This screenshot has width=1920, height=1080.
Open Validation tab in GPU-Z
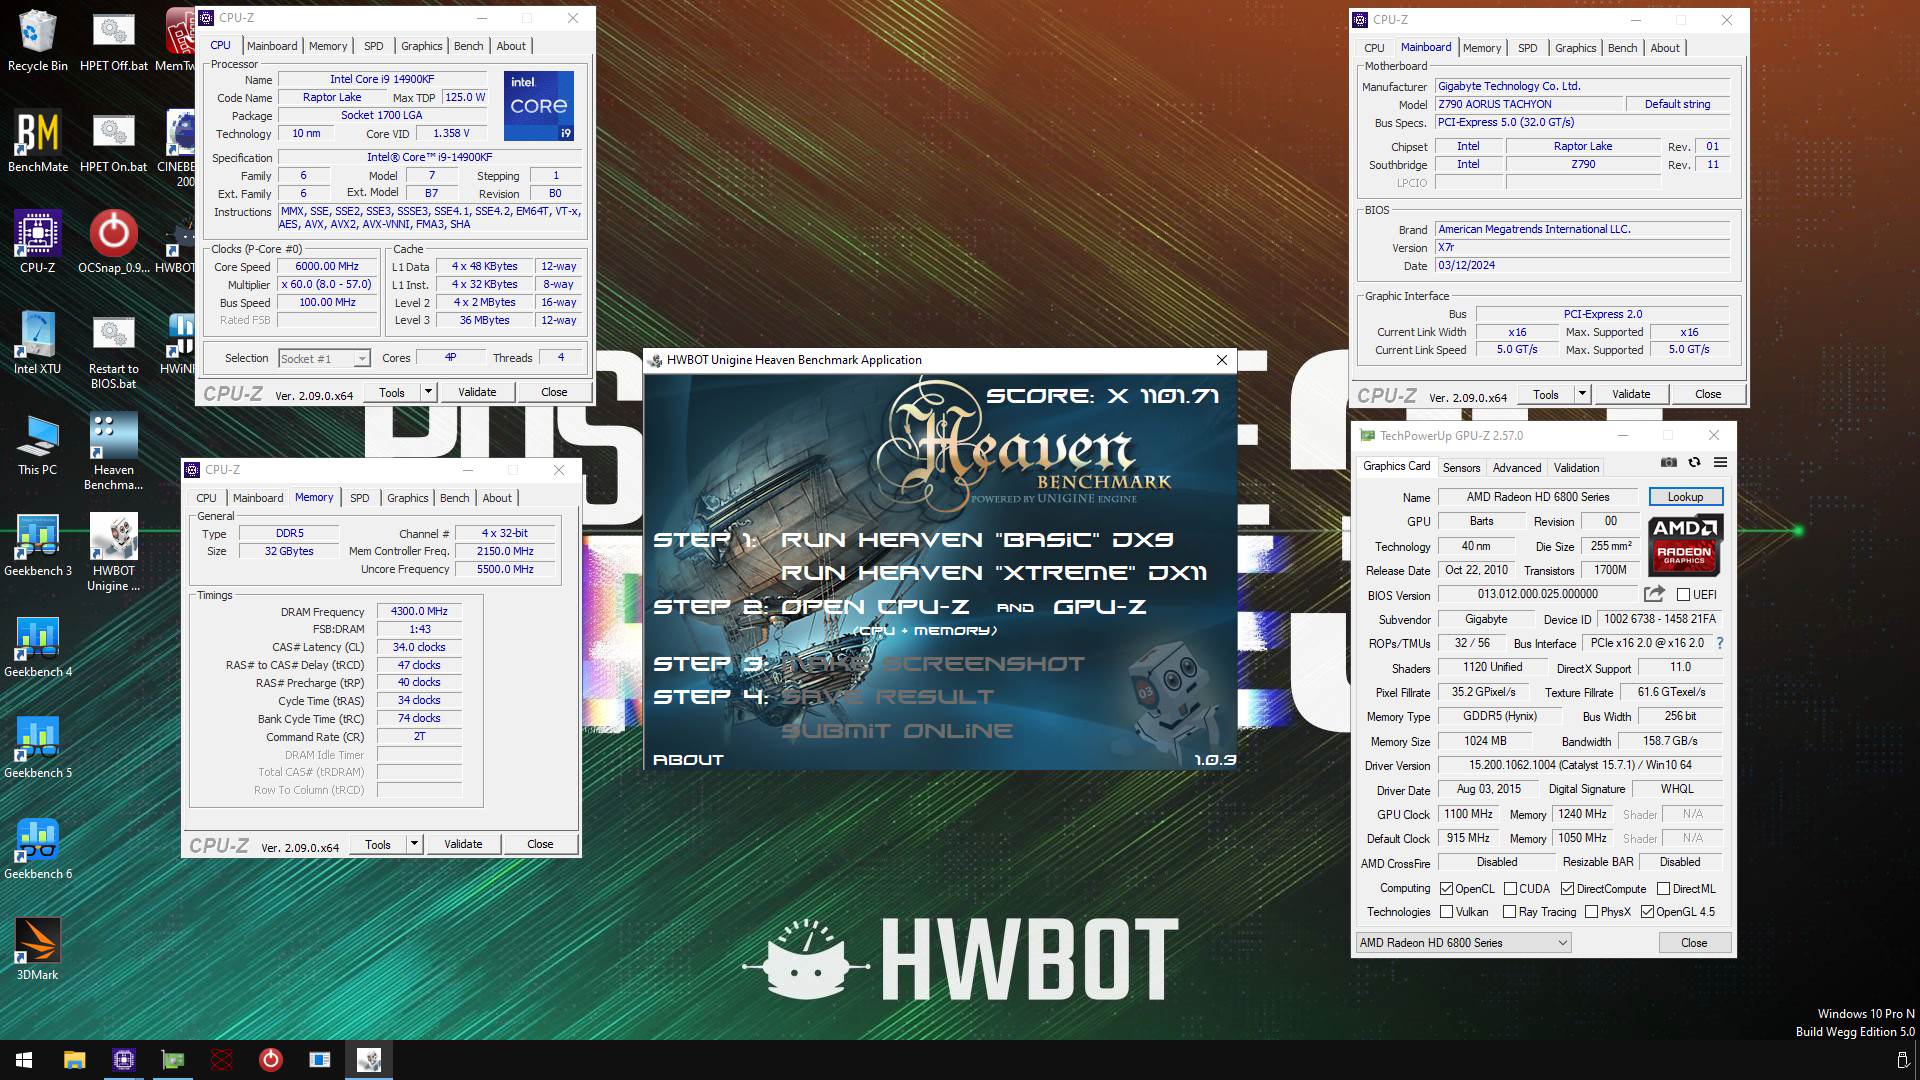pos(1576,467)
